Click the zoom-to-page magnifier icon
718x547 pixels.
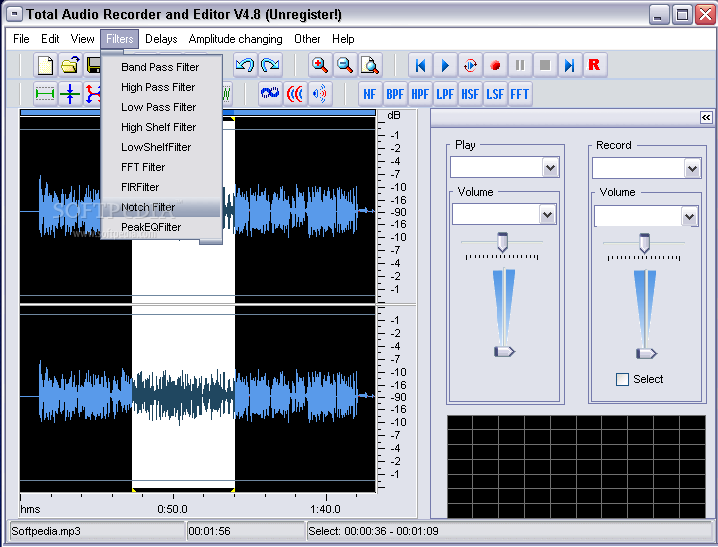pyautogui.click(x=370, y=65)
